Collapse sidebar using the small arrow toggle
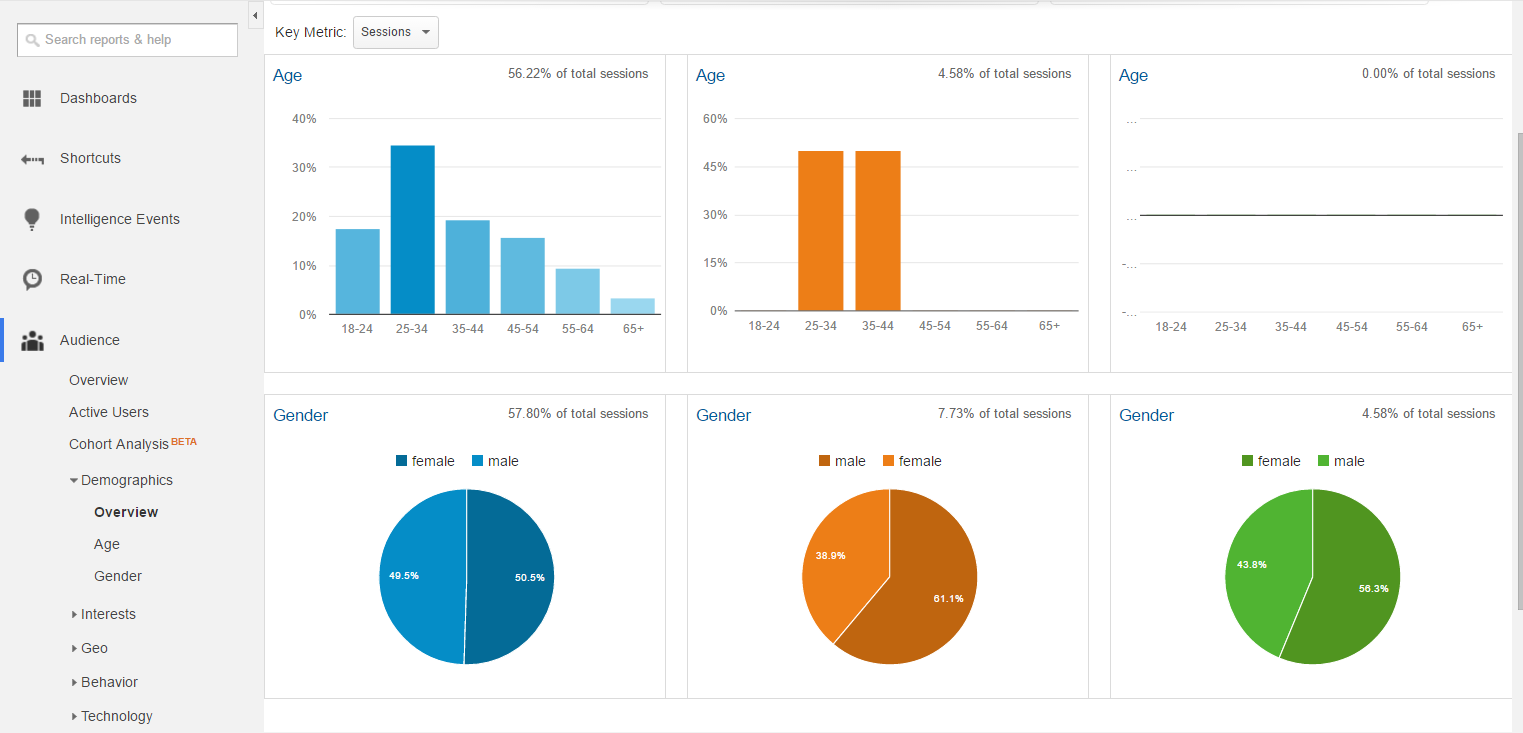This screenshot has width=1523, height=733. tap(254, 16)
